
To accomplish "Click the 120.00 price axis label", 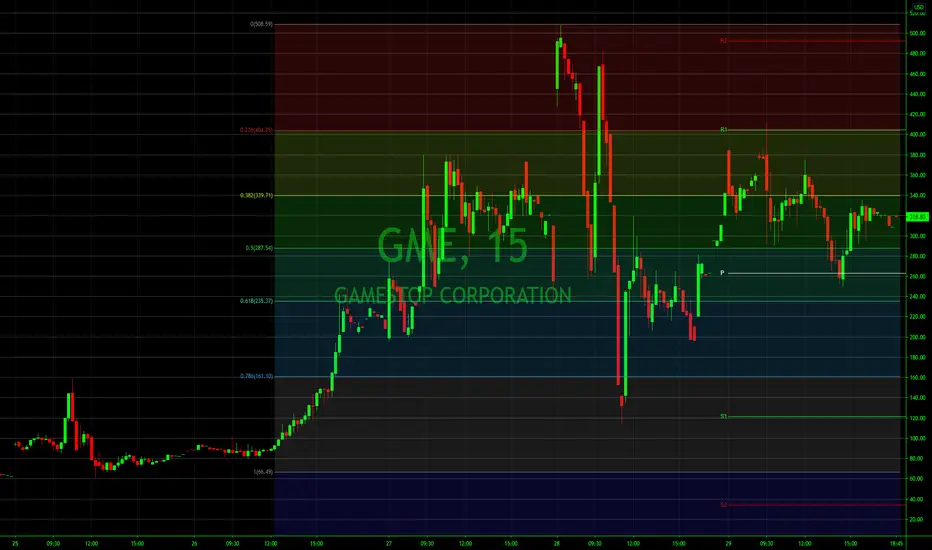I will click(x=917, y=419).
